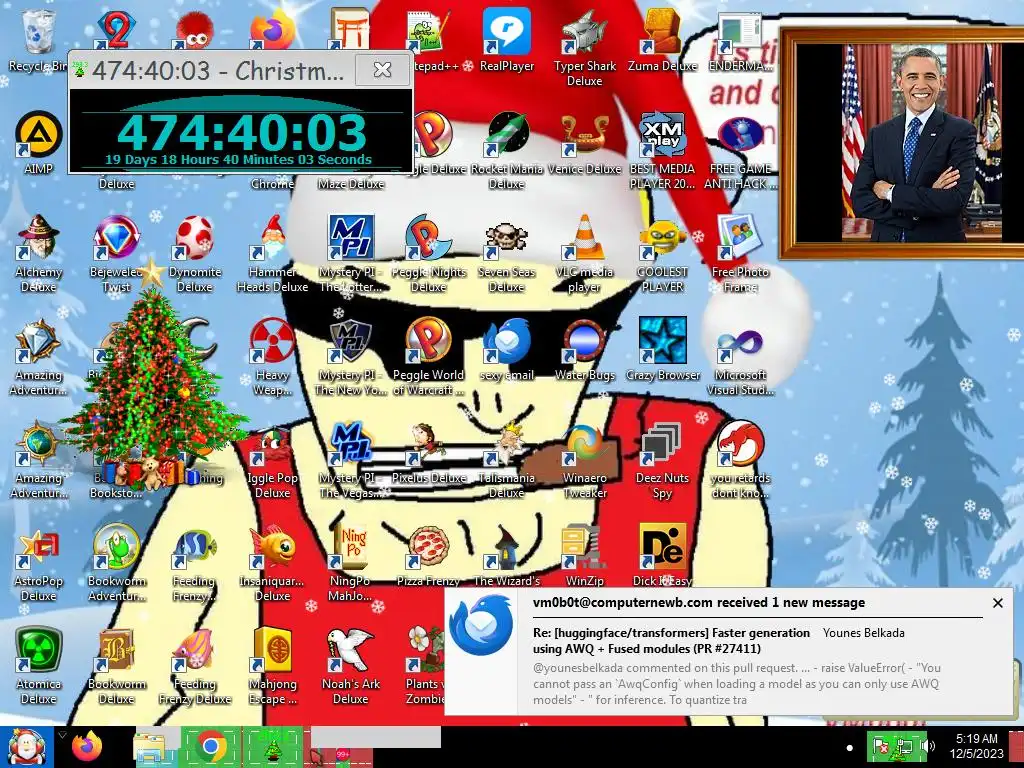Viewport: 1024px width, 768px height.
Task: Show the 5:19 AM clock calendar
Action: 976,746
